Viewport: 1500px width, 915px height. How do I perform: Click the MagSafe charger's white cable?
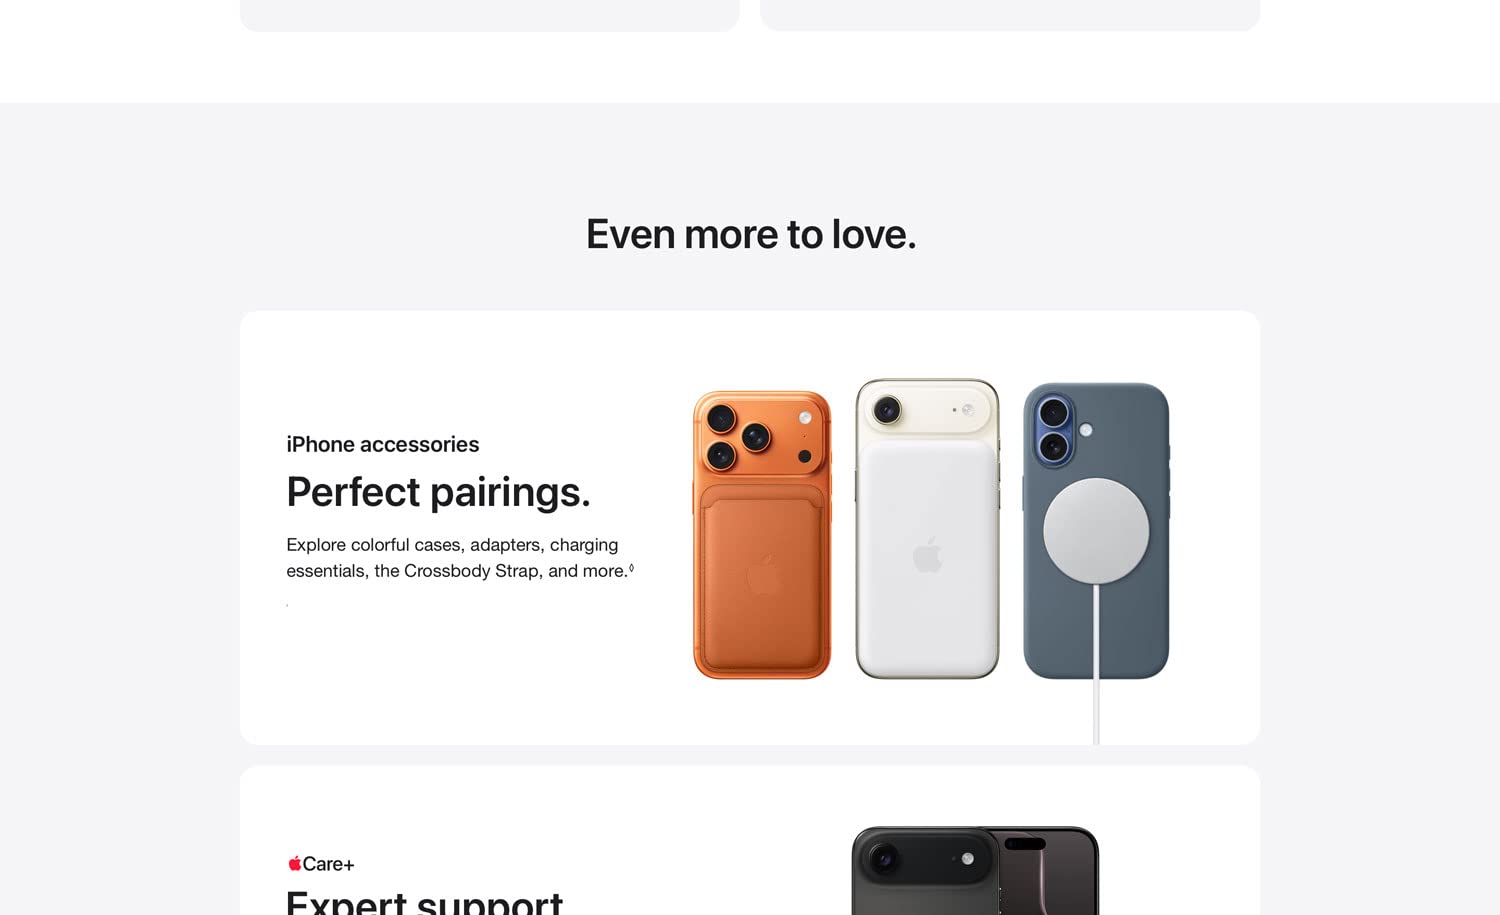[x=1096, y=664]
